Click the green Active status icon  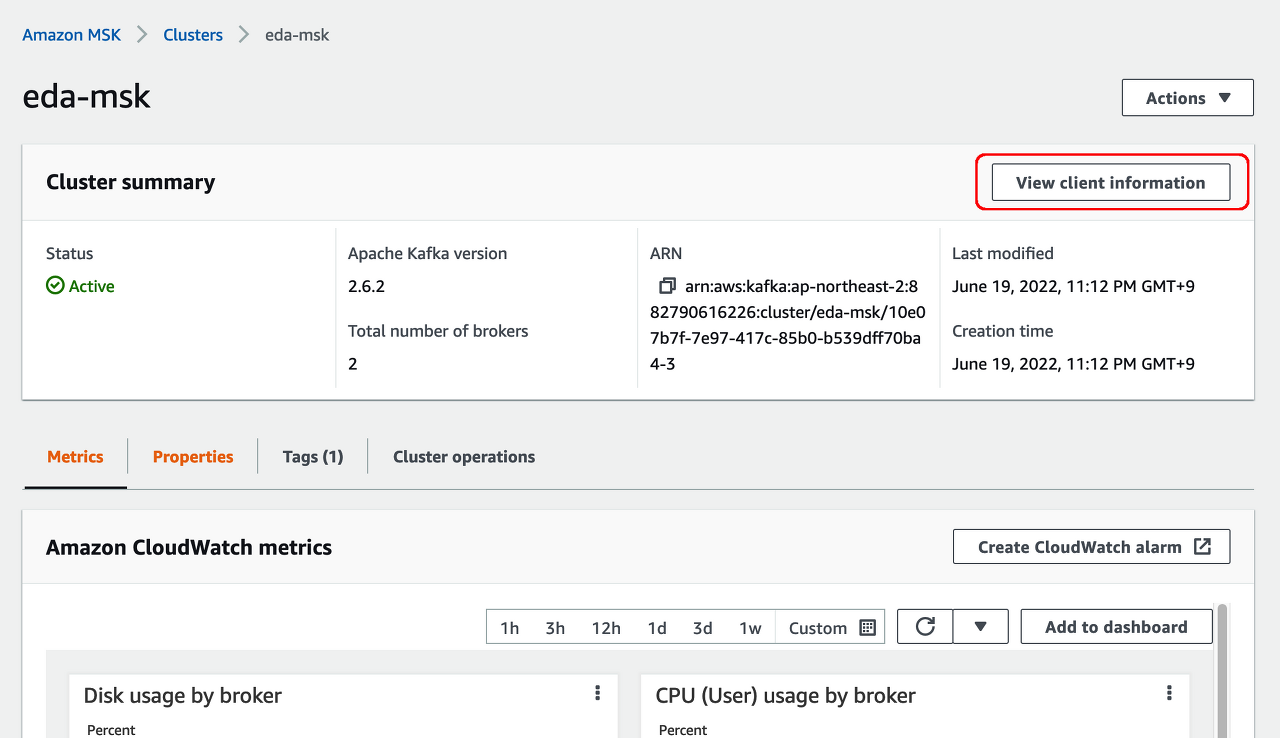click(55, 286)
